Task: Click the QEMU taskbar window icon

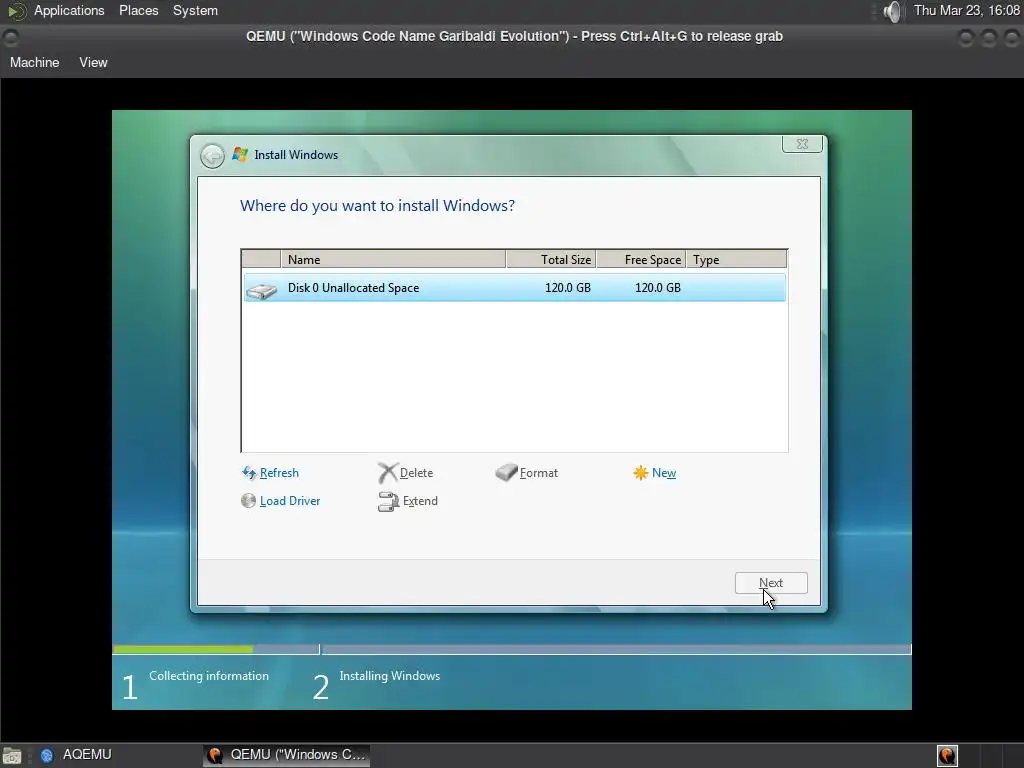Action: click(x=215, y=755)
